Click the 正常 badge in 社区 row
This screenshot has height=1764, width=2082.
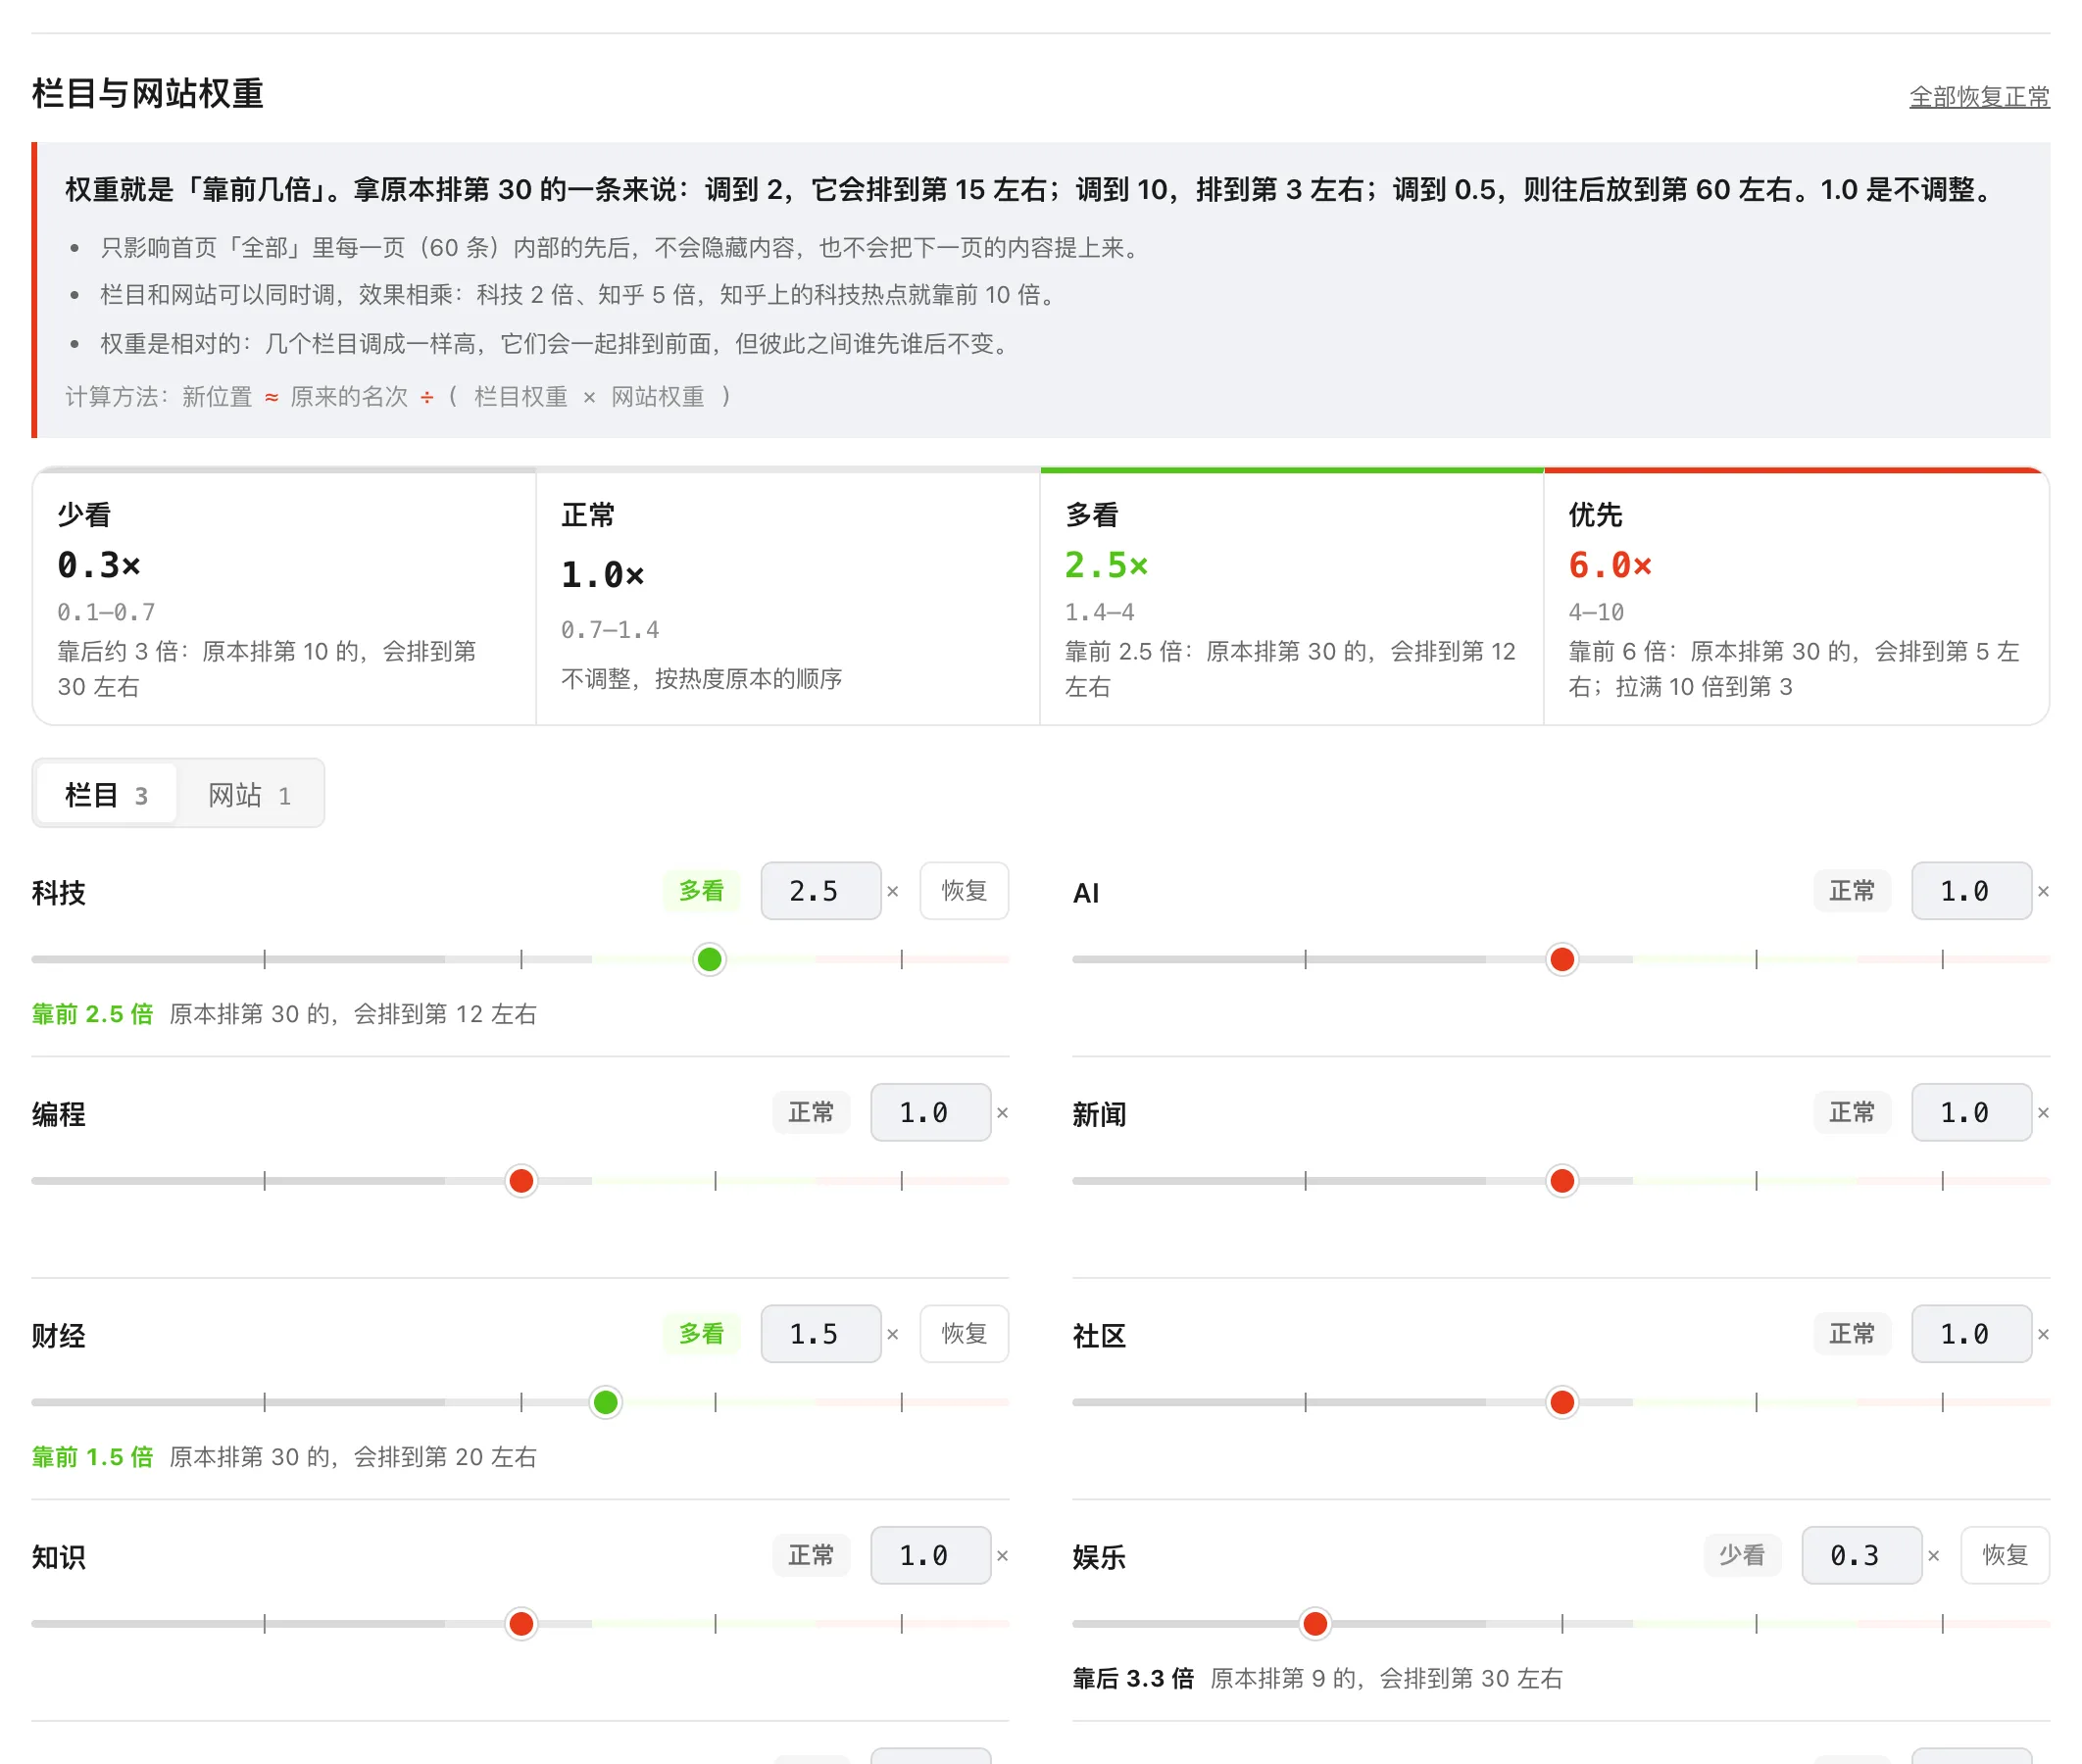click(1851, 1333)
